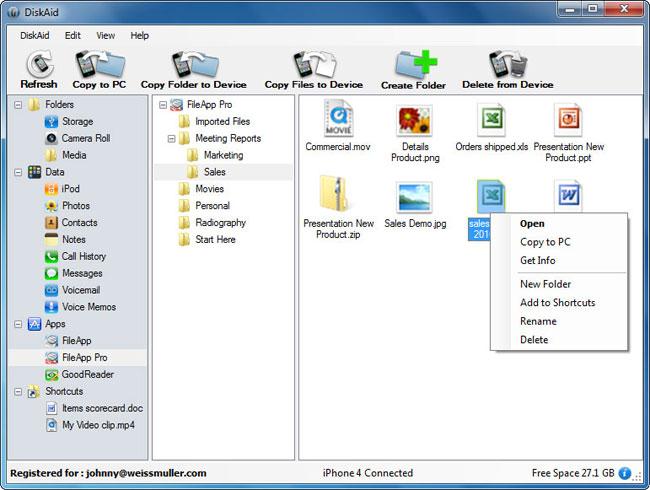Collapse the Meeting Reports folder tree
Image resolution: width=650 pixels, height=490 pixels.
pos(172,139)
